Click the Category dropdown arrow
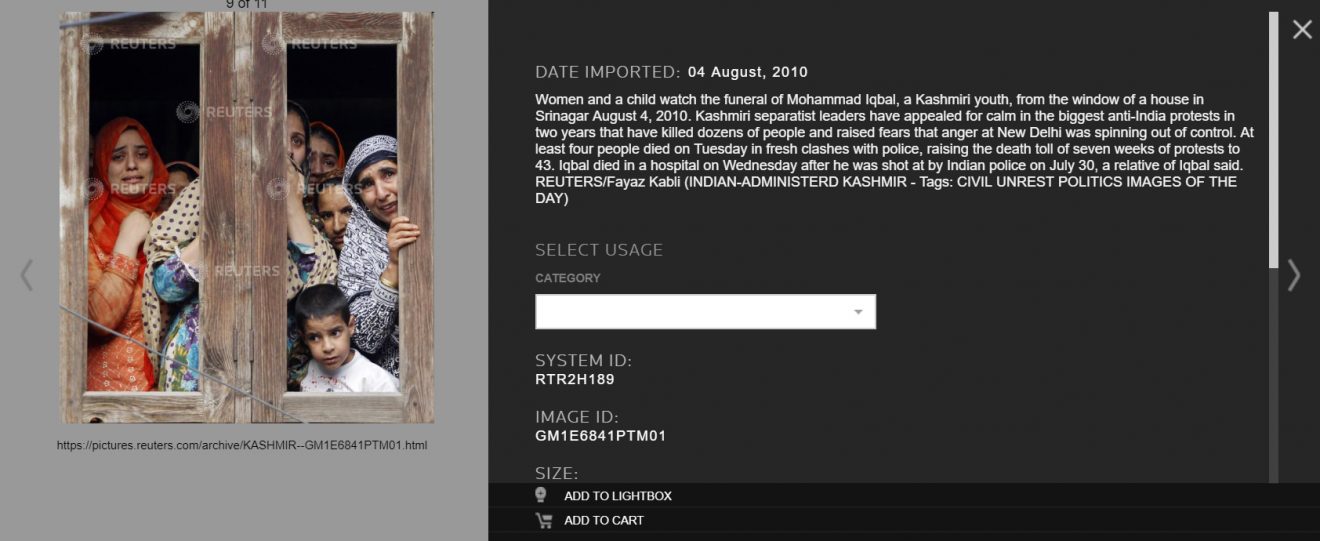1320x541 pixels. tap(858, 312)
